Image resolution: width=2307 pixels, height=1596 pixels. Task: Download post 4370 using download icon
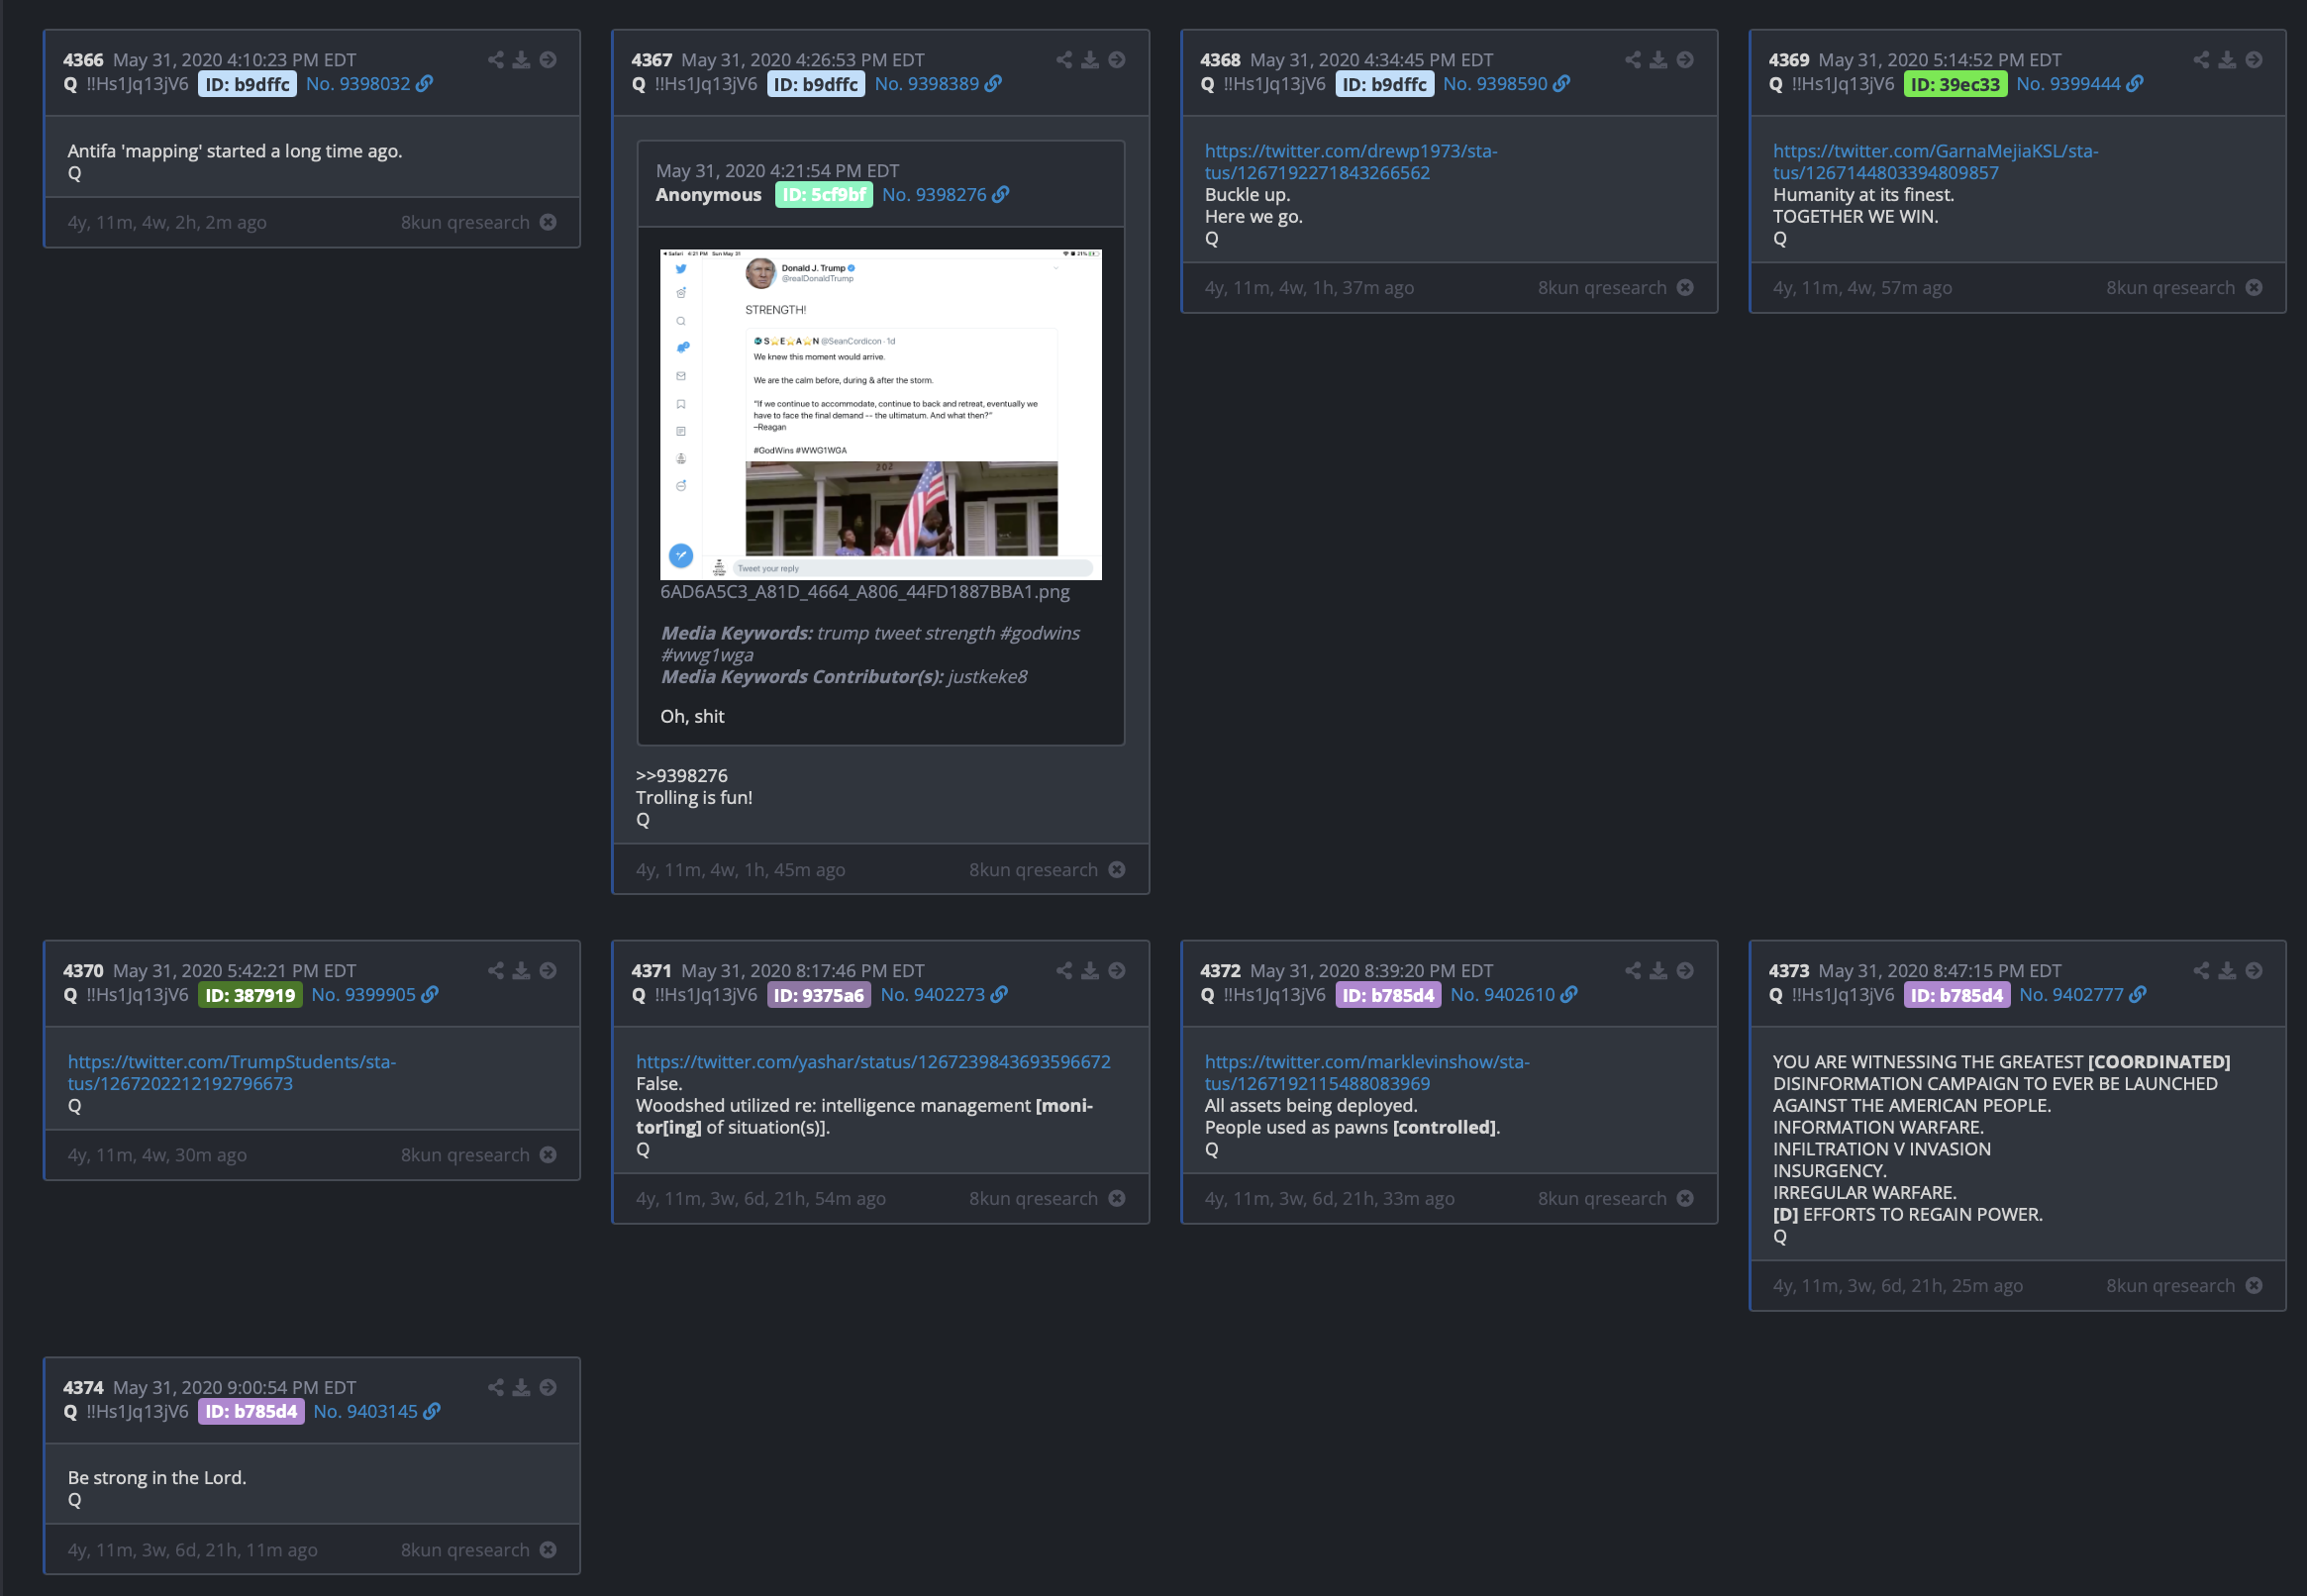[x=521, y=971]
